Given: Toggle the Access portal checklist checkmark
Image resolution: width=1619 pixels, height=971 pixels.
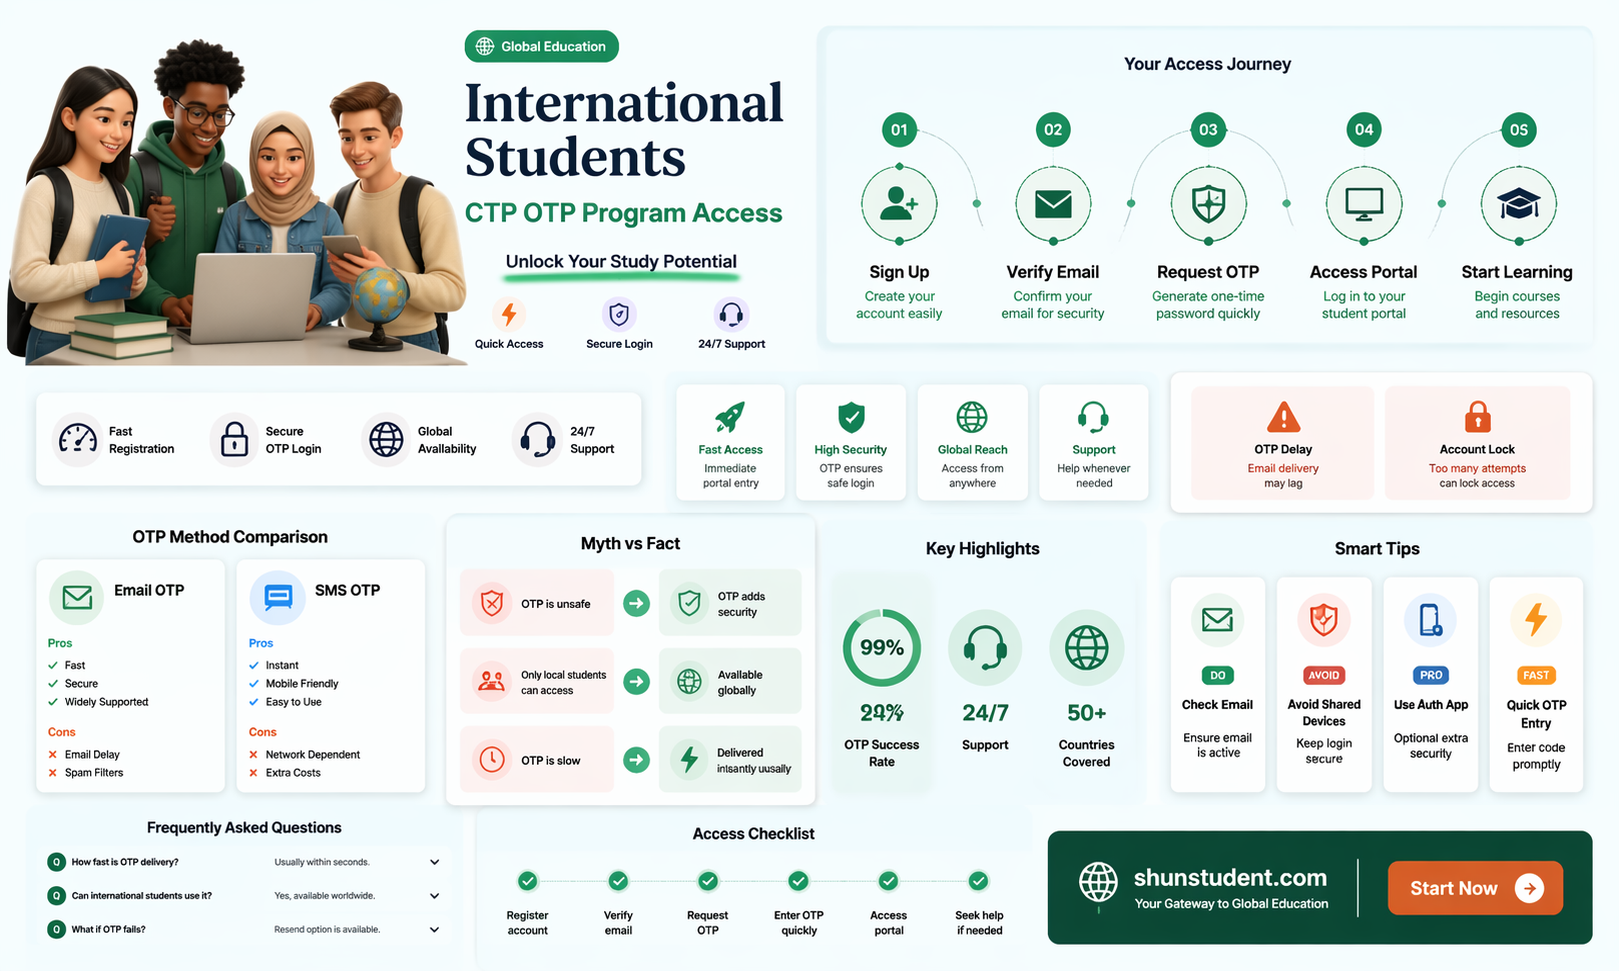Looking at the screenshot, I should click(x=888, y=881).
